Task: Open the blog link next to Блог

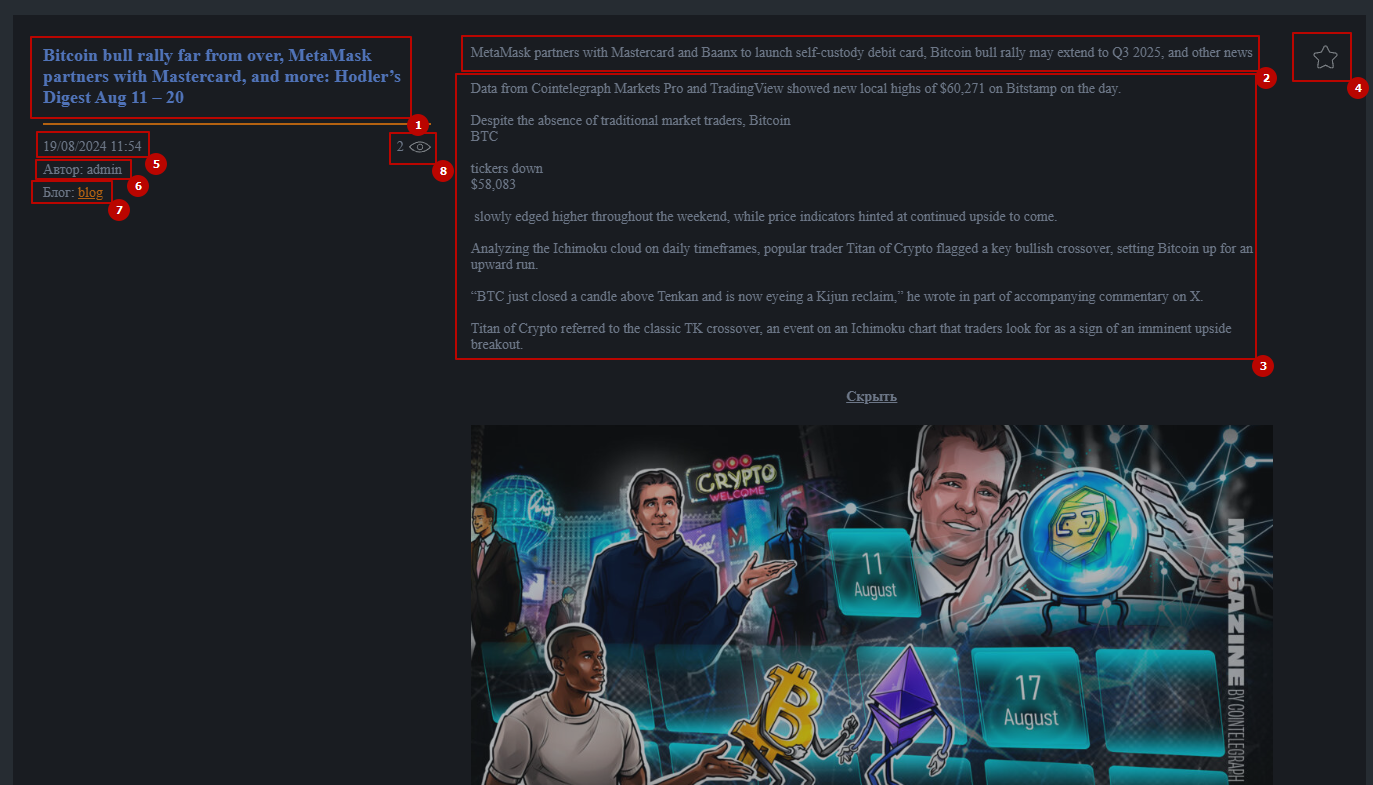Action: (x=90, y=192)
